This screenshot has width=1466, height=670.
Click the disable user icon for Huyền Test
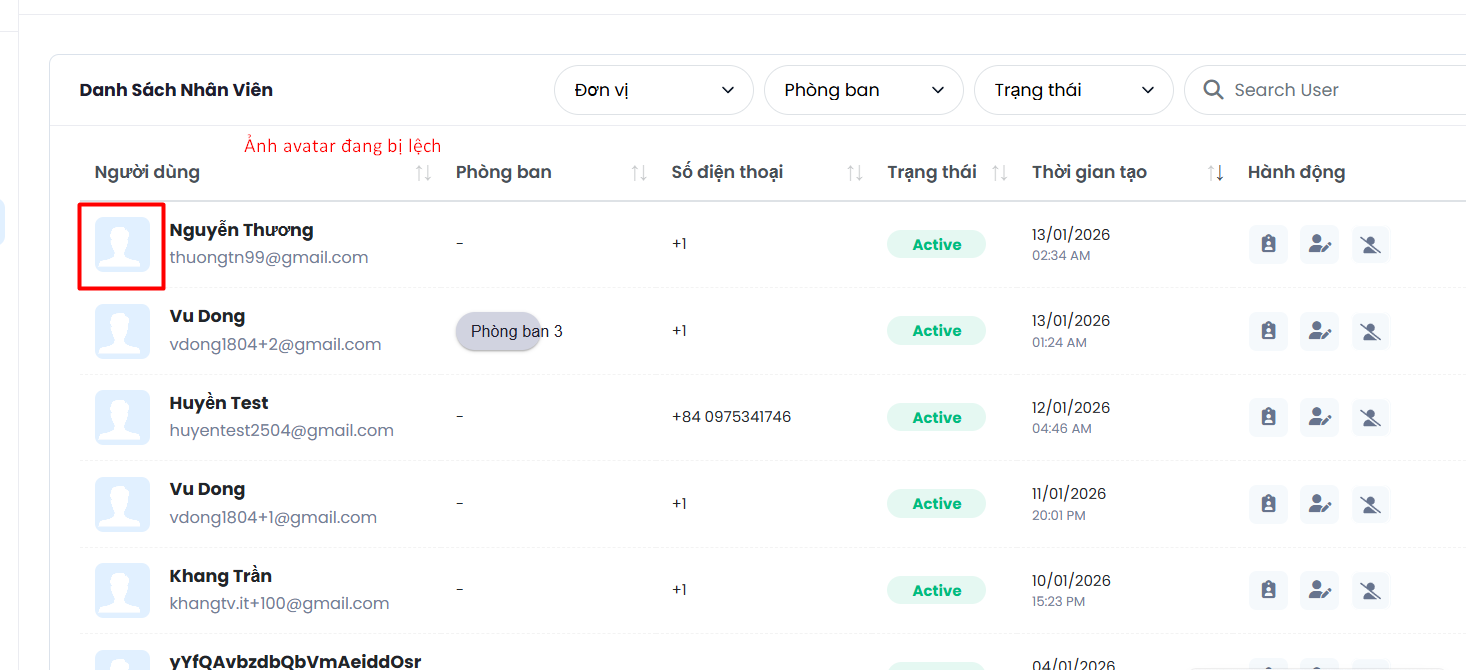[x=1370, y=417]
